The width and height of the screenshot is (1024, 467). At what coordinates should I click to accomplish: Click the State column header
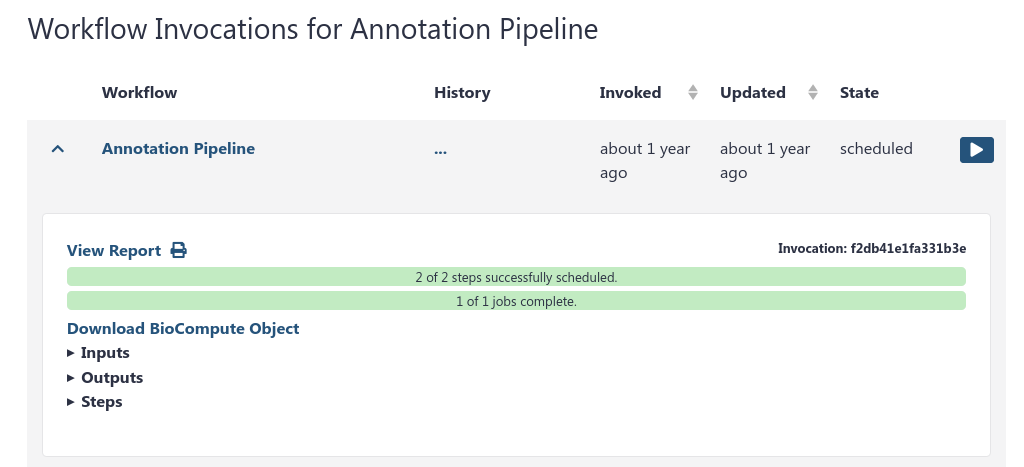click(859, 93)
